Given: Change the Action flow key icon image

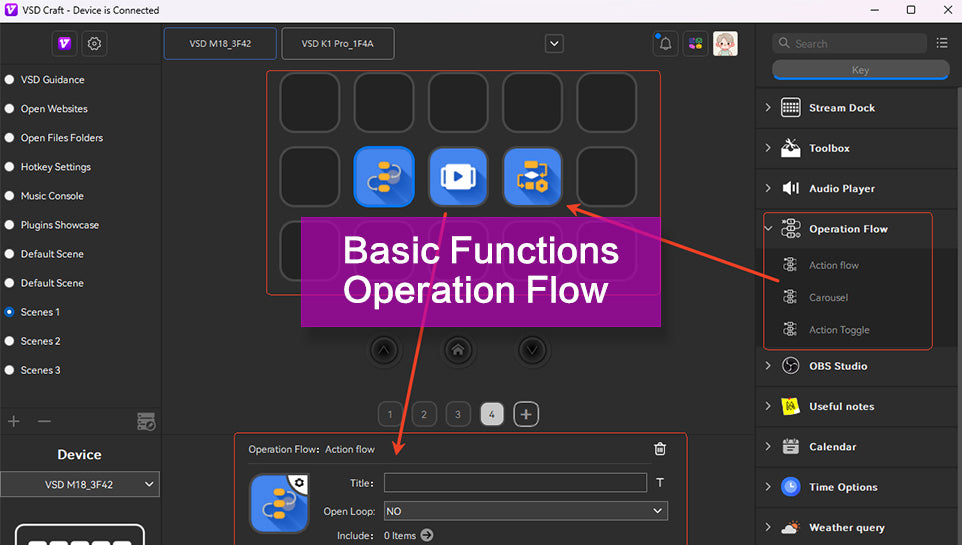Looking at the screenshot, I should click(x=279, y=503).
